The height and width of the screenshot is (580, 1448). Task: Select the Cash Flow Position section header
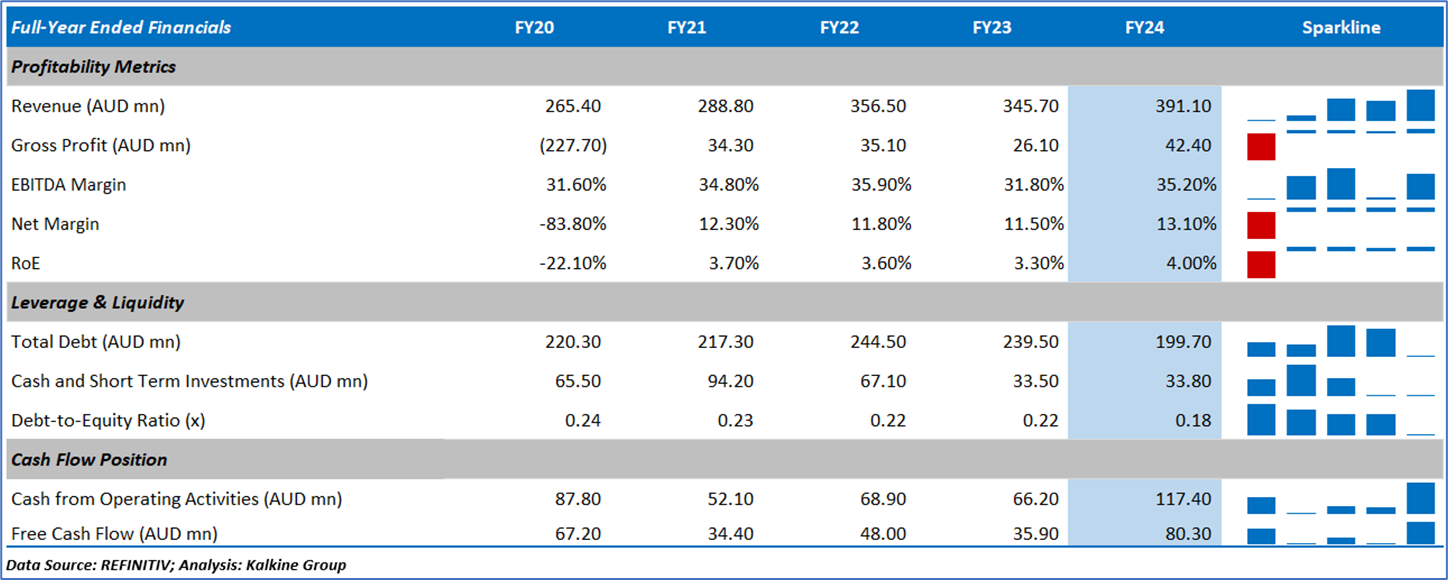[x=89, y=460]
